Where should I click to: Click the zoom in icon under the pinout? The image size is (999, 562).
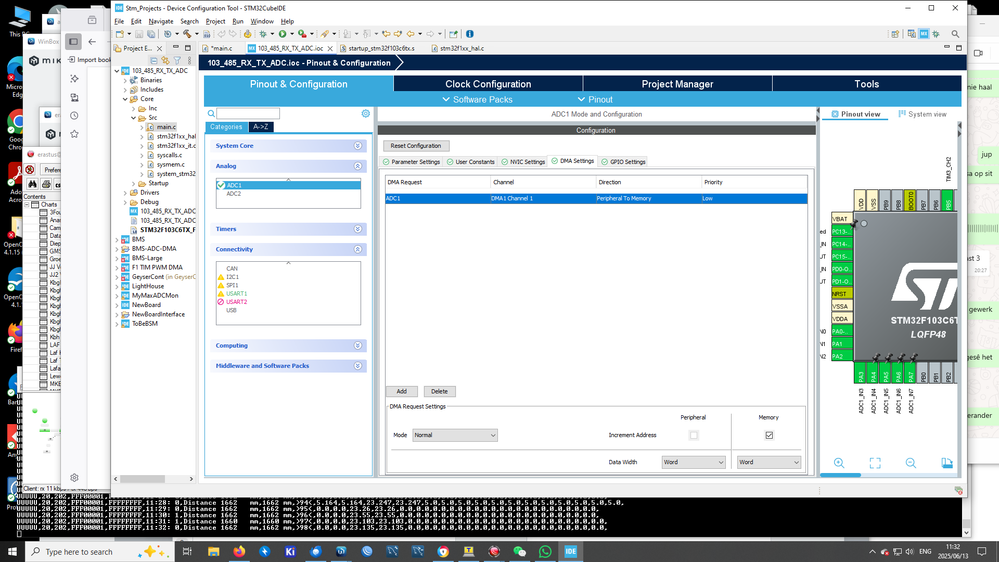839,463
